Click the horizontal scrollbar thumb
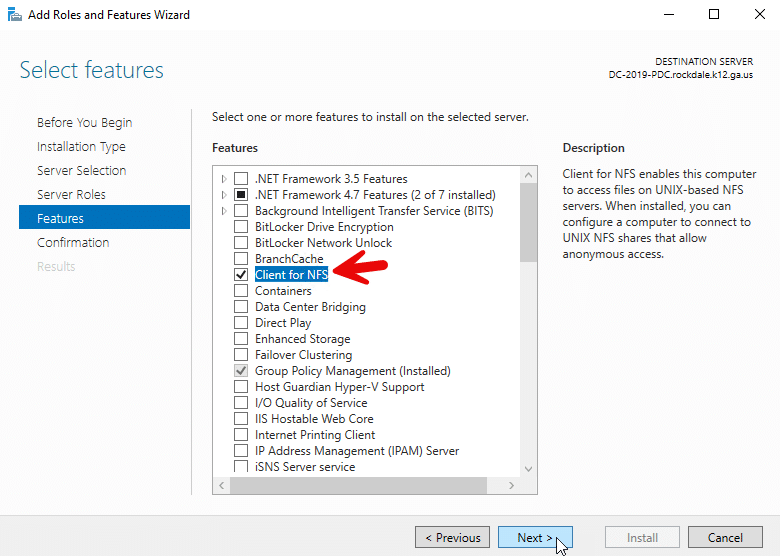 tap(358, 485)
